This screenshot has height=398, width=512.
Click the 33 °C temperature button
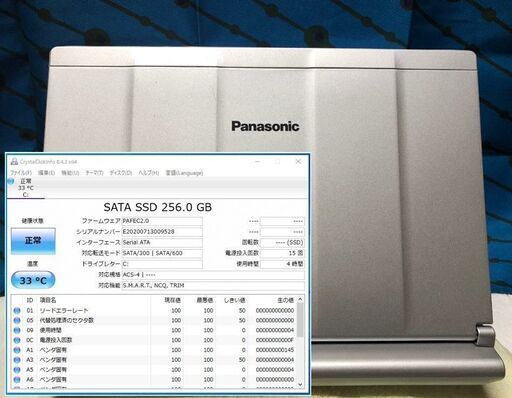[x=33, y=280]
